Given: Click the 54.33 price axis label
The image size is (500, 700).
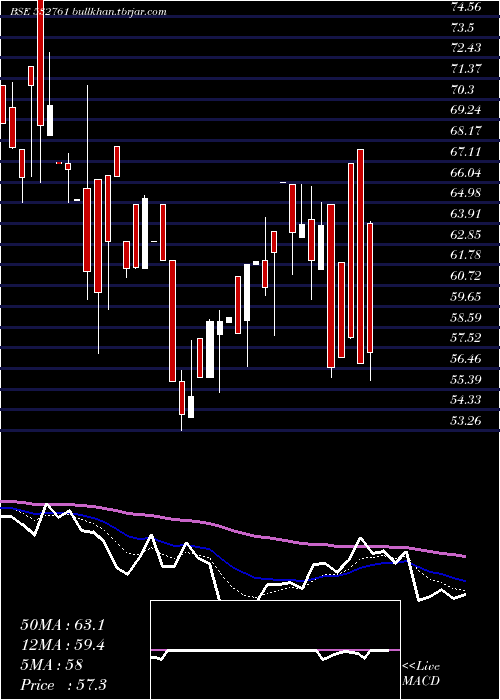Looking at the screenshot, I should coord(466,399).
